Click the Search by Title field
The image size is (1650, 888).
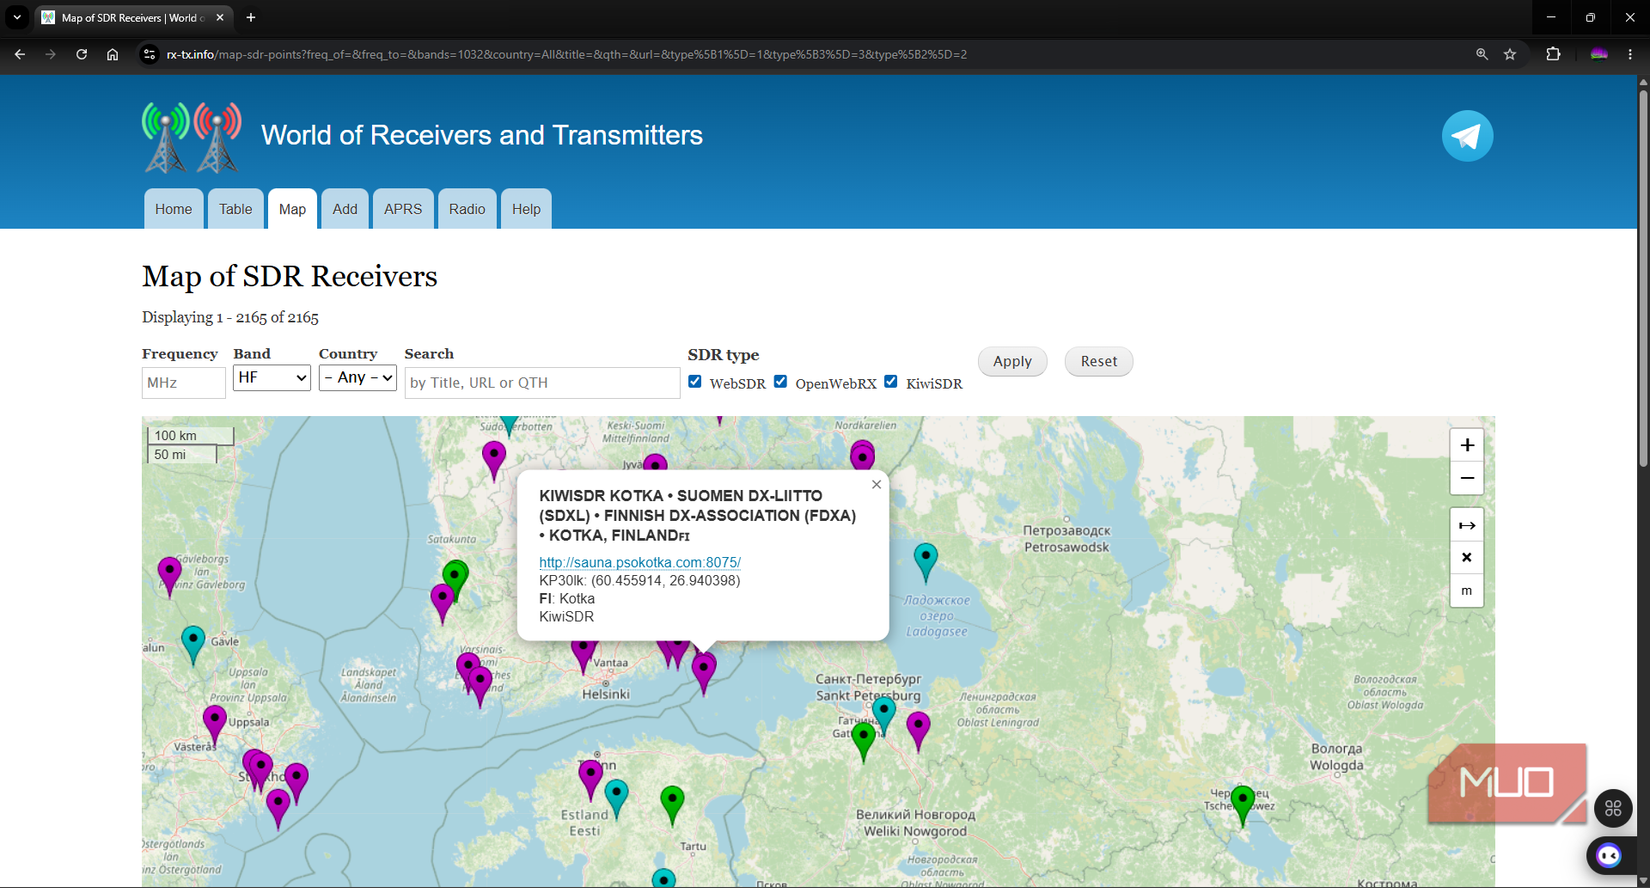click(542, 383)
